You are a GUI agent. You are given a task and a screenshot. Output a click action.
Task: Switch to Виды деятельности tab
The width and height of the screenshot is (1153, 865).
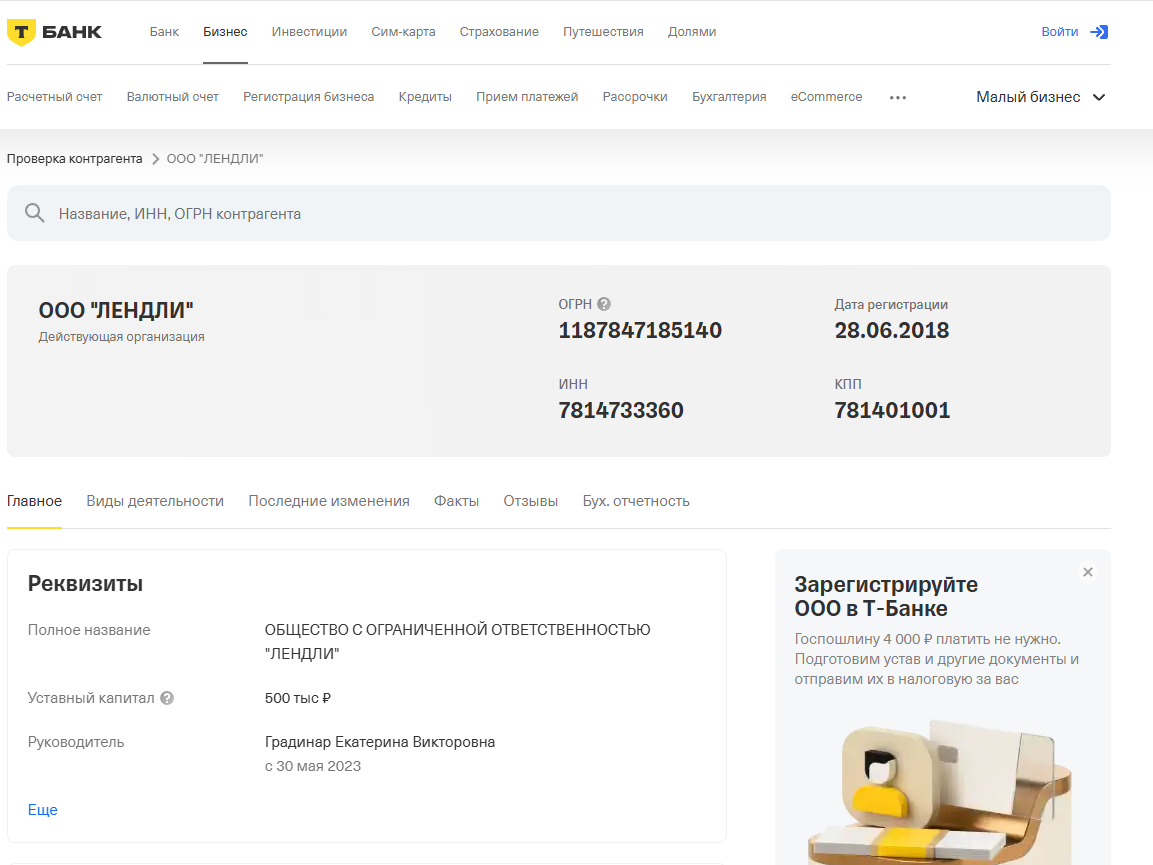[x=155, y=501]
